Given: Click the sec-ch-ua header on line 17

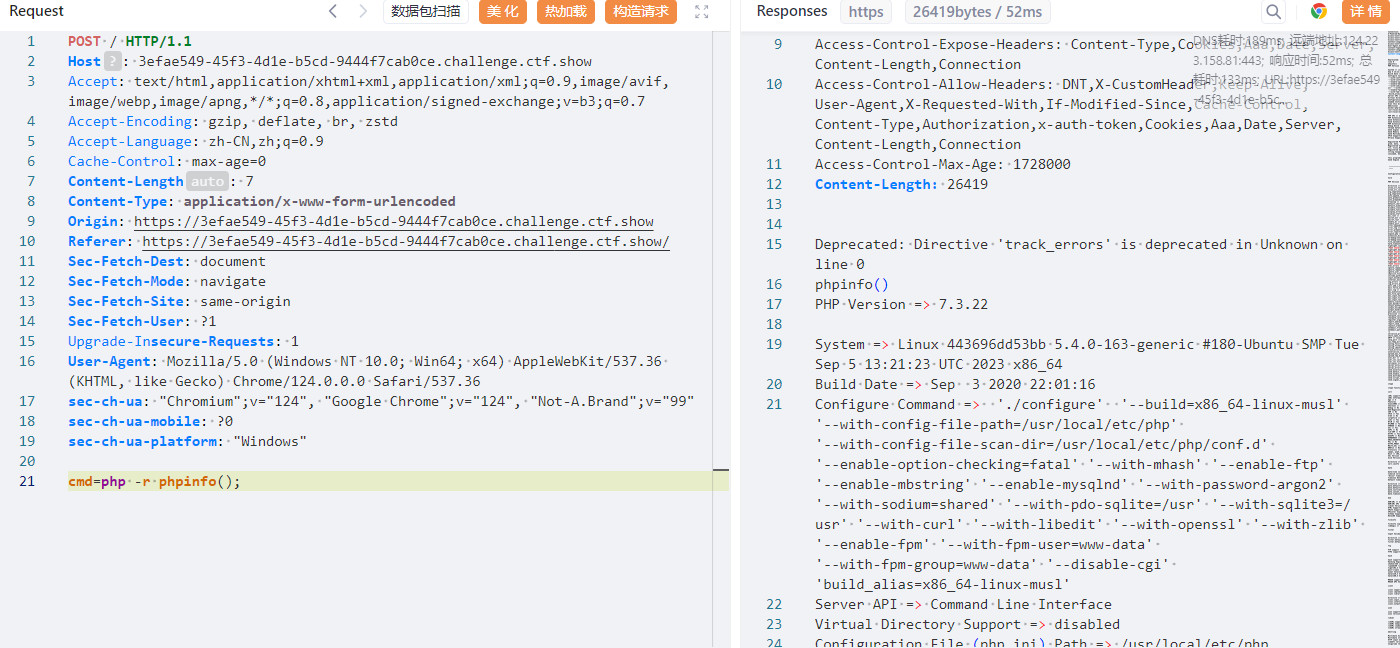Looking at the screenshot, I should 381,401.
